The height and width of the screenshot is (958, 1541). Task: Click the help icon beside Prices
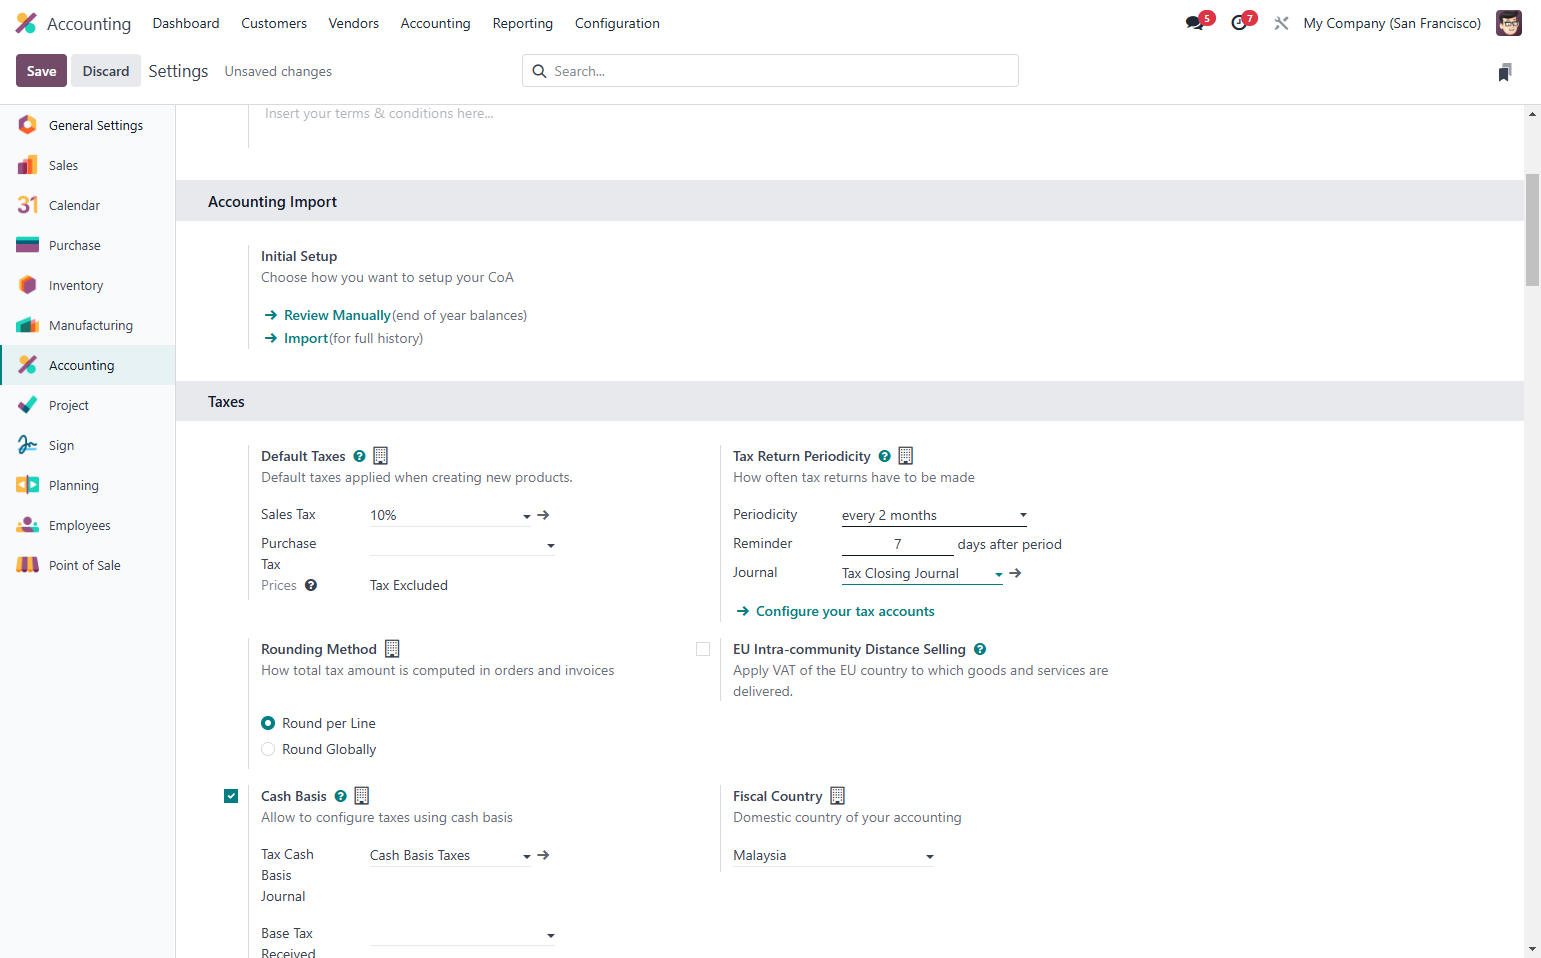point(311,585)
